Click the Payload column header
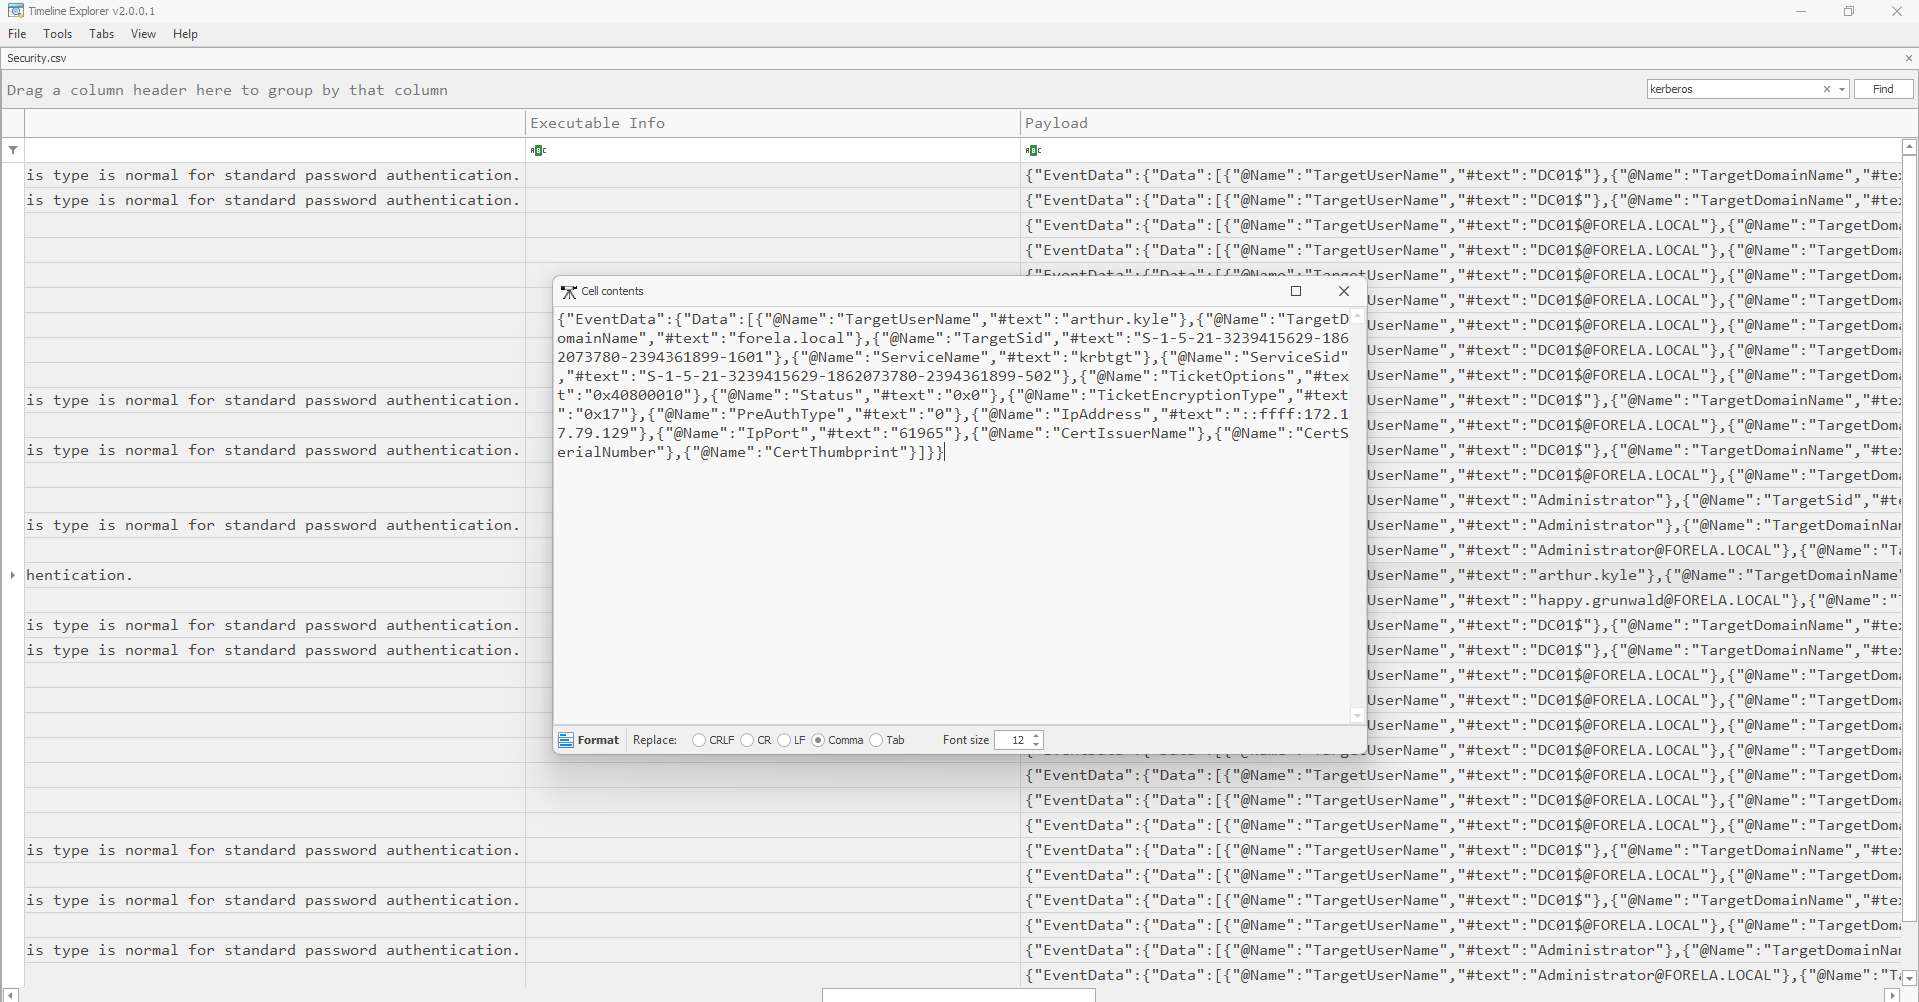The image size is (1919, 1002). click(x=1056, y=123)
